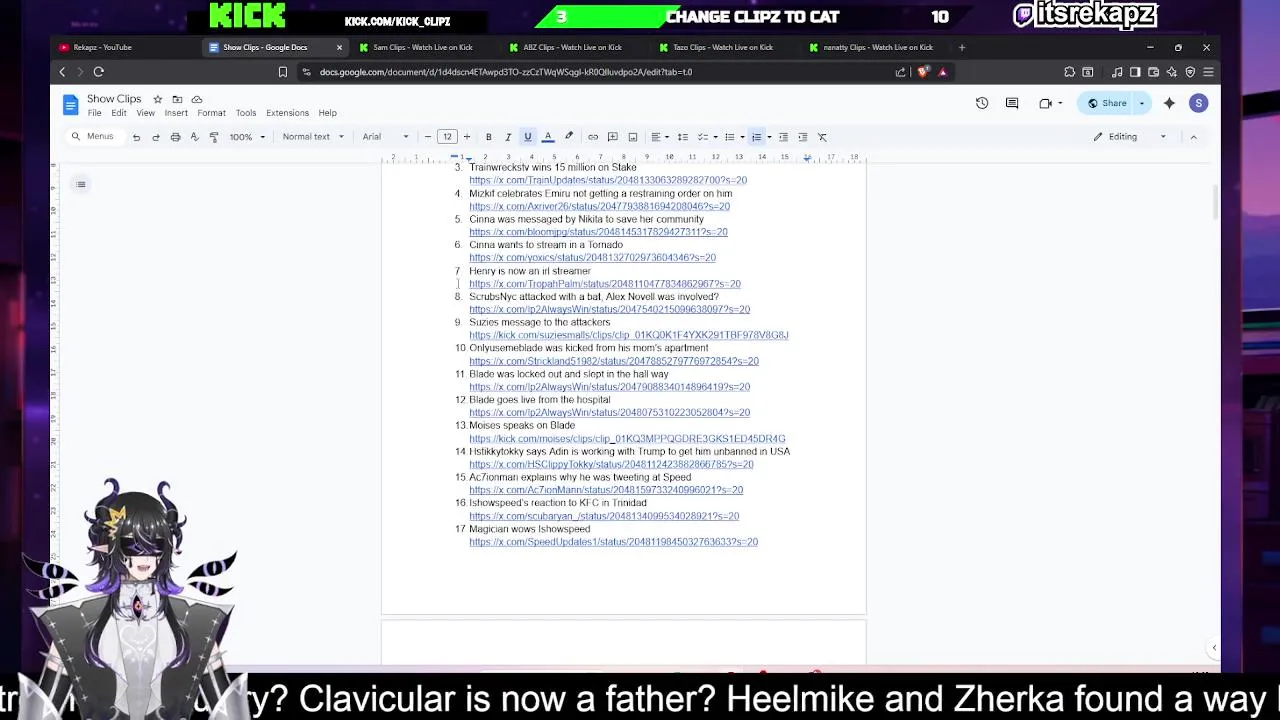This screenshot has width=1280, height=720.
Task: Open the Edit menu
Action: click(x=119, y=113)
